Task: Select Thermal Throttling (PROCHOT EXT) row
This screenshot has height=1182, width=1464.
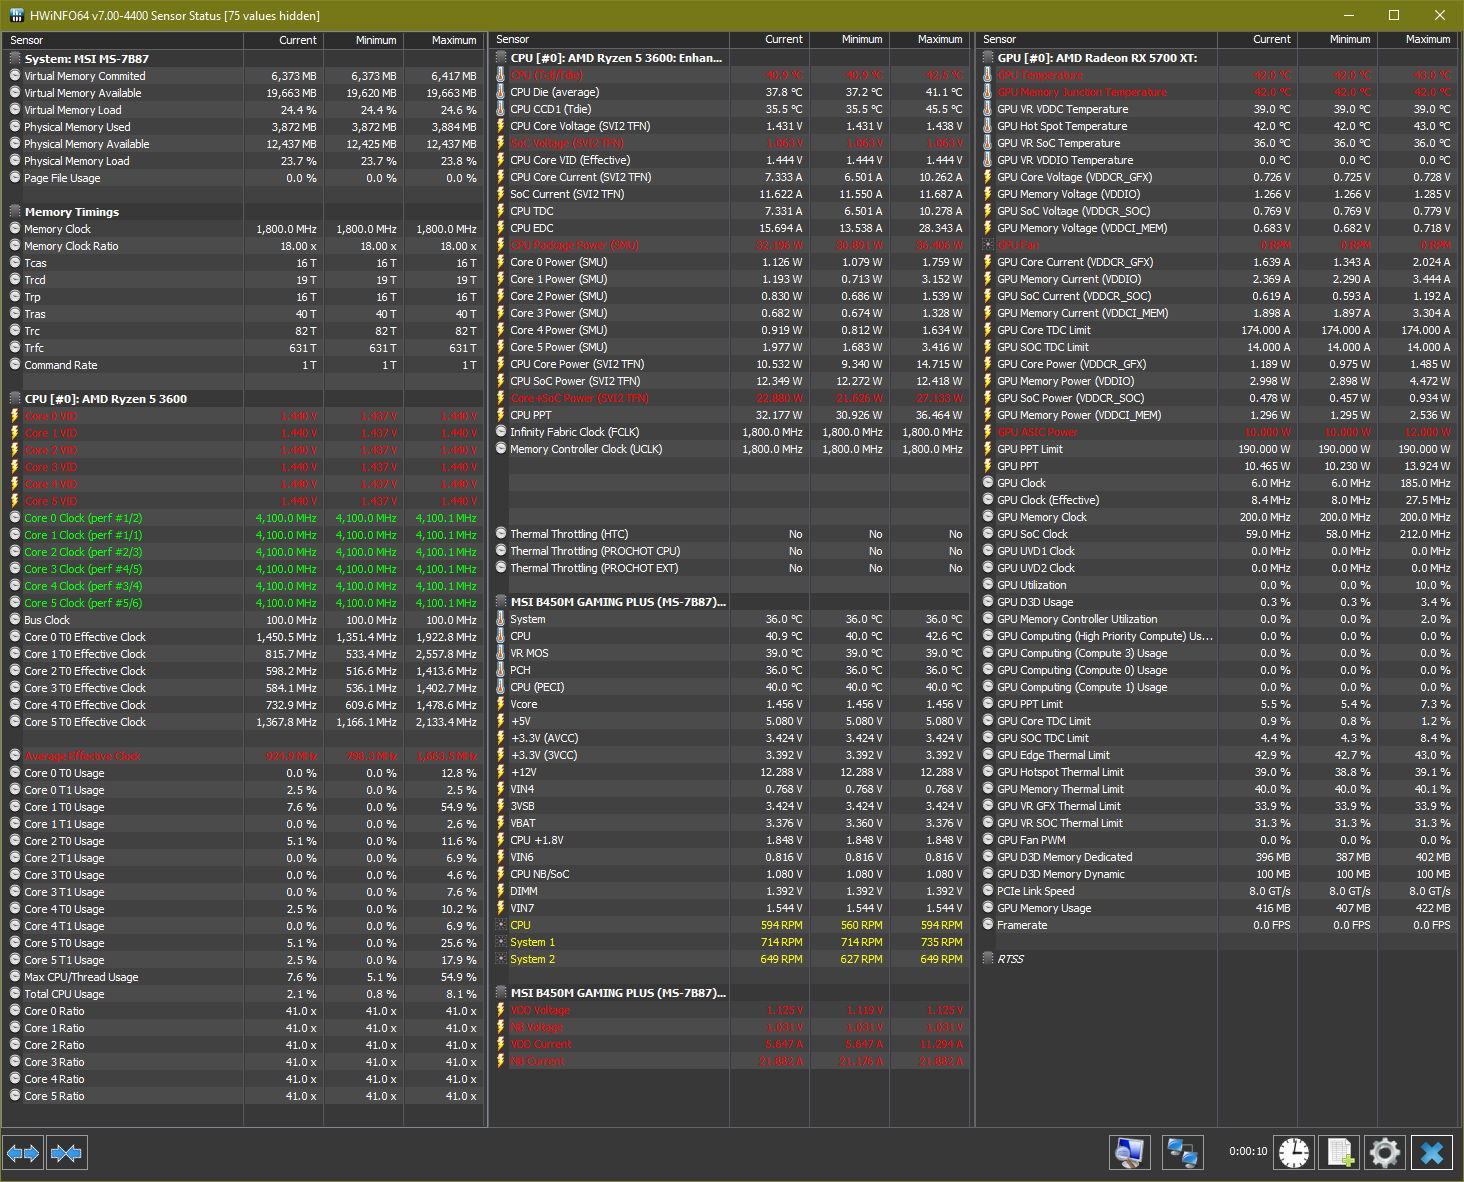Action: [730, 568]
